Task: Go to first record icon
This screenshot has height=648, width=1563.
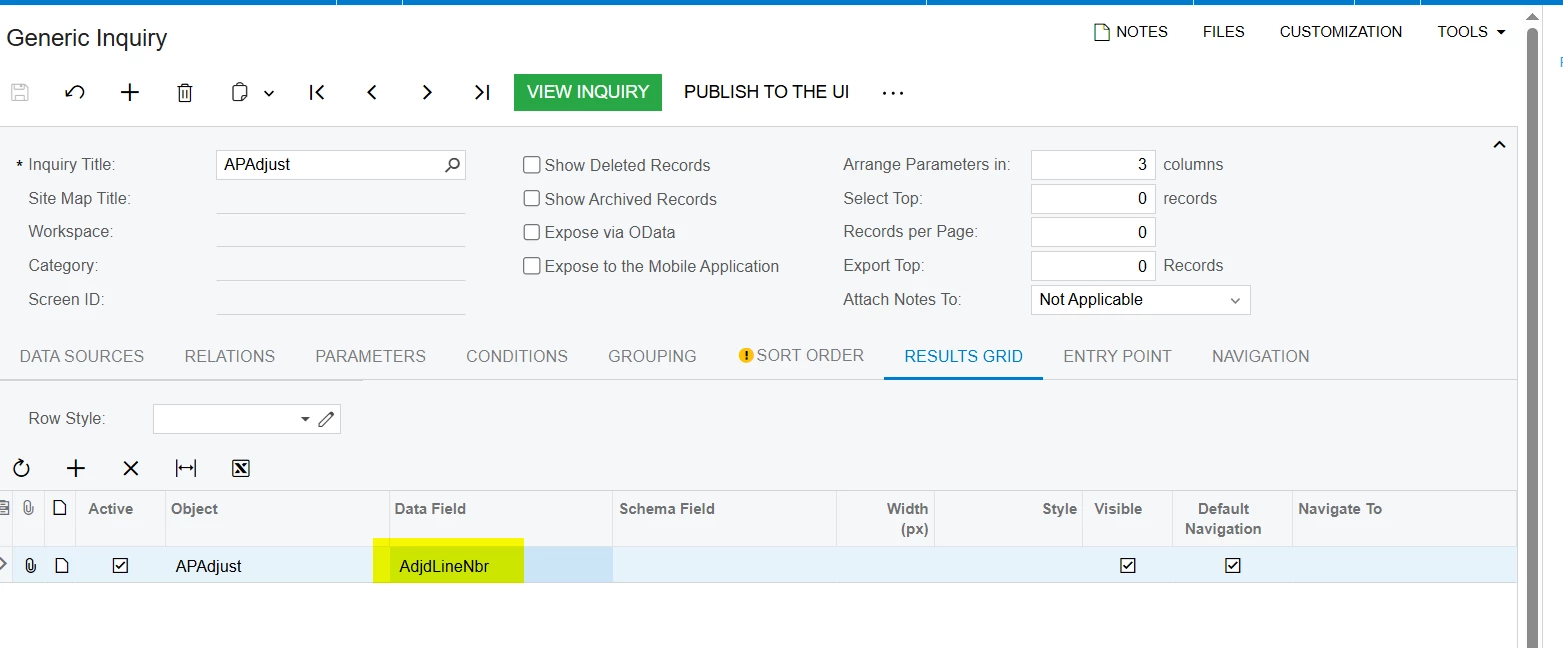Action: tap(317, 92)
